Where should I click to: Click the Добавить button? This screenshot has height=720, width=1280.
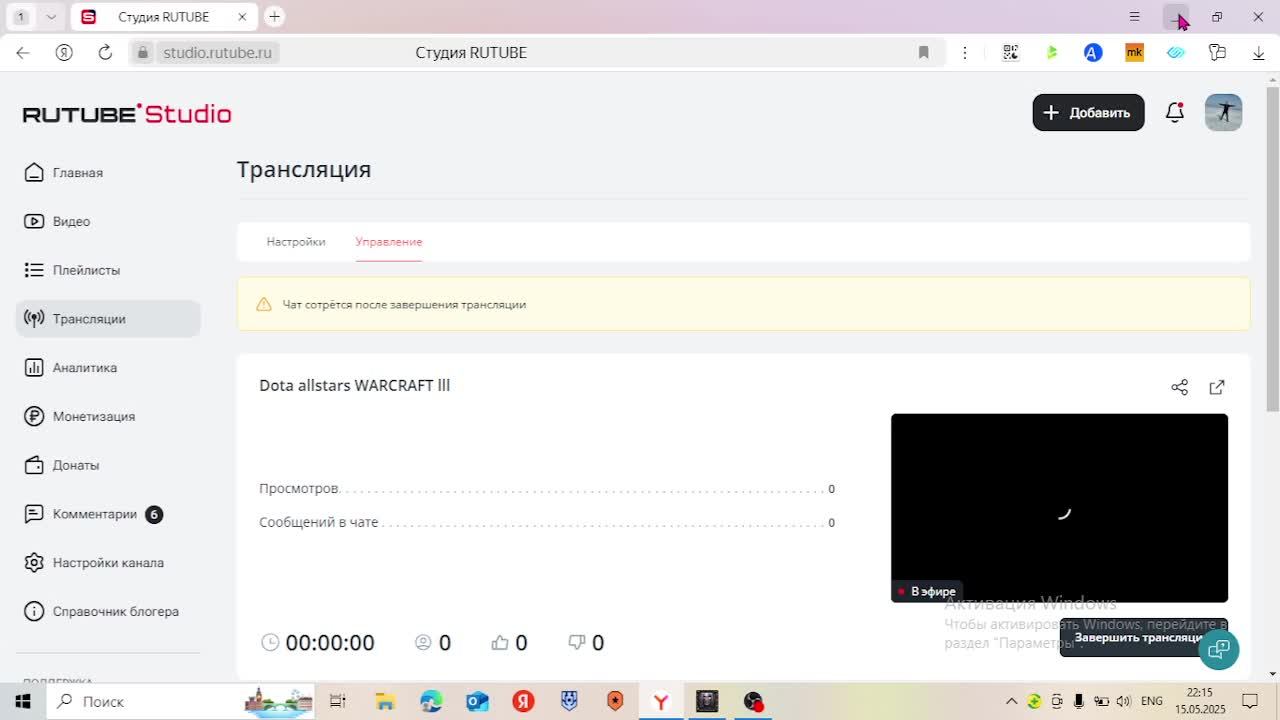pos(1088,113)
